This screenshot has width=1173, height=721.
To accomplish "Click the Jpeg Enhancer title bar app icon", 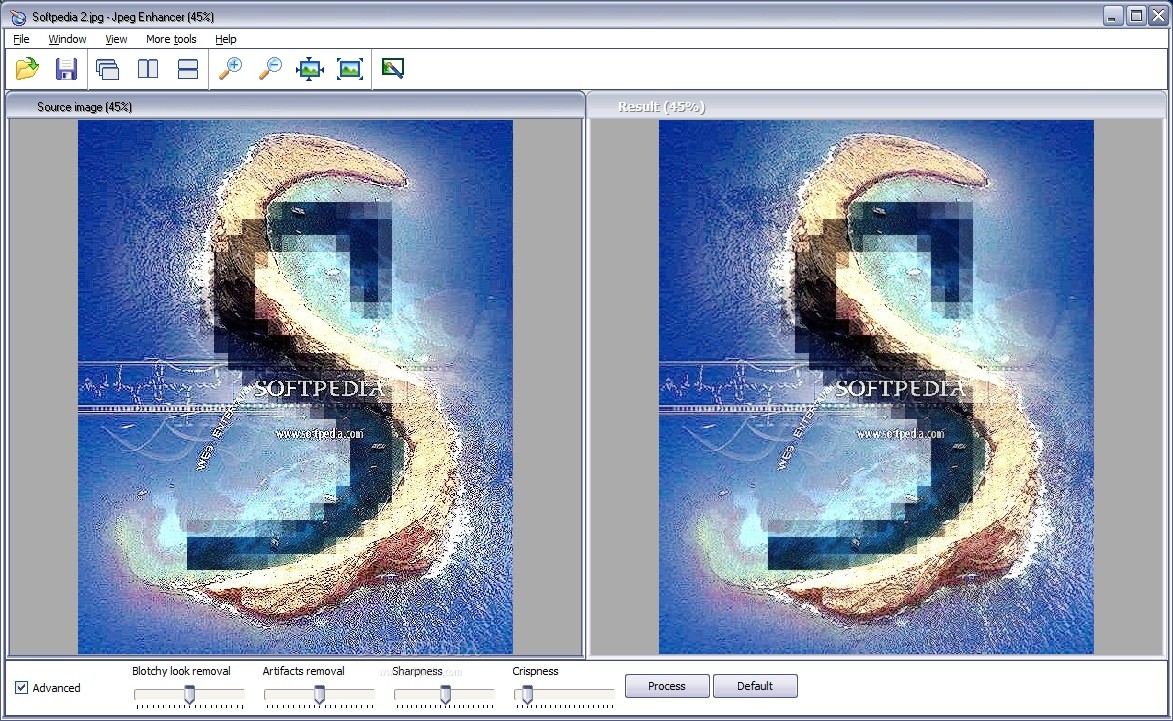I will point(18,16).
